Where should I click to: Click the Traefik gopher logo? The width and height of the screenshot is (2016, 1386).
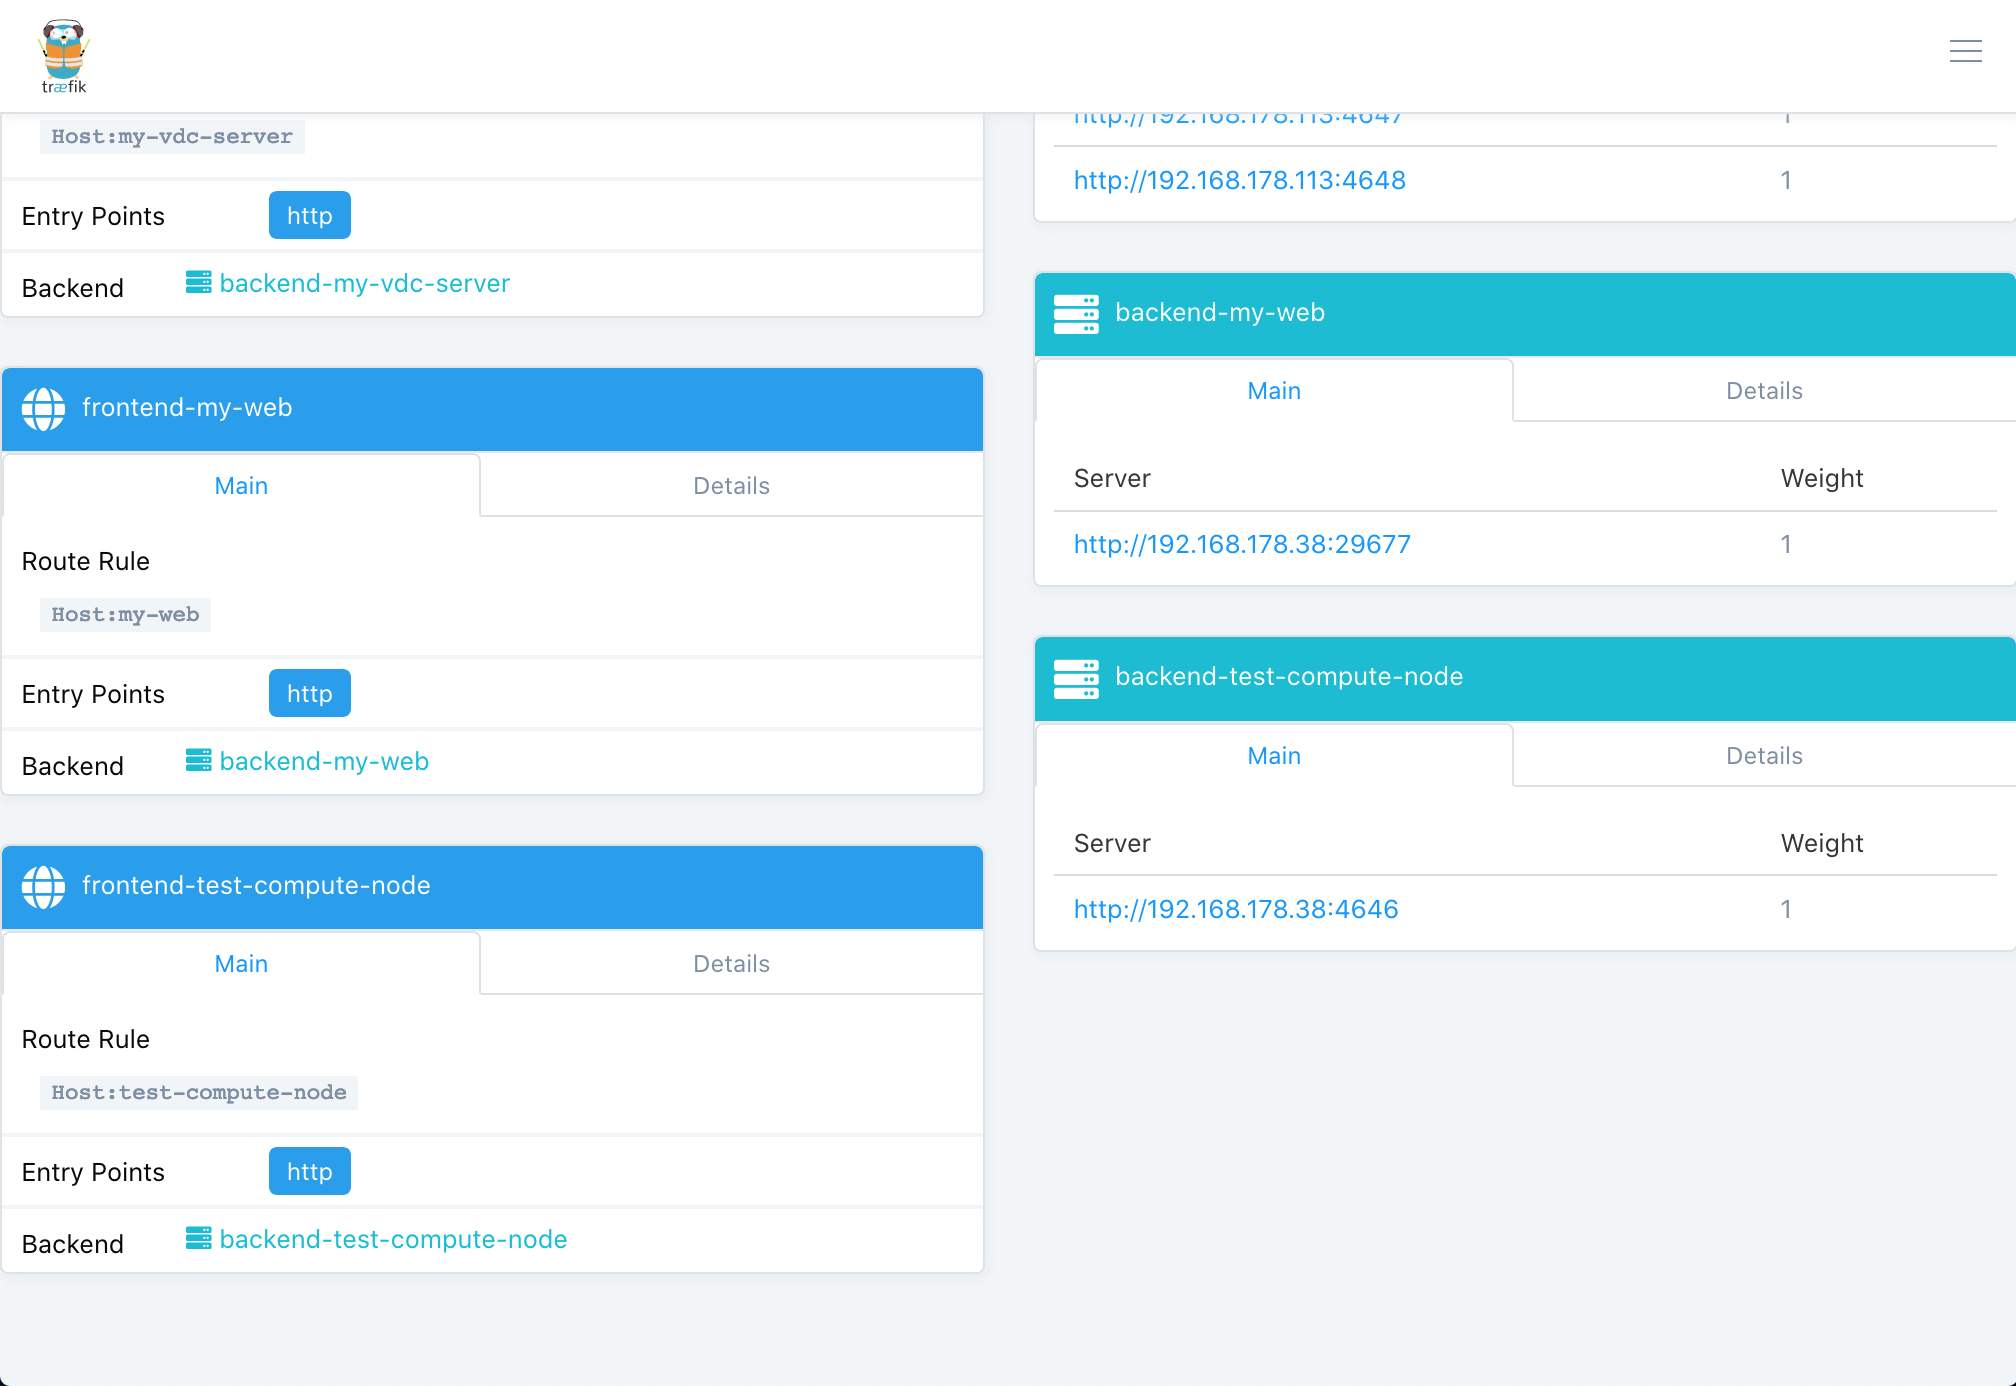[64, 56]
